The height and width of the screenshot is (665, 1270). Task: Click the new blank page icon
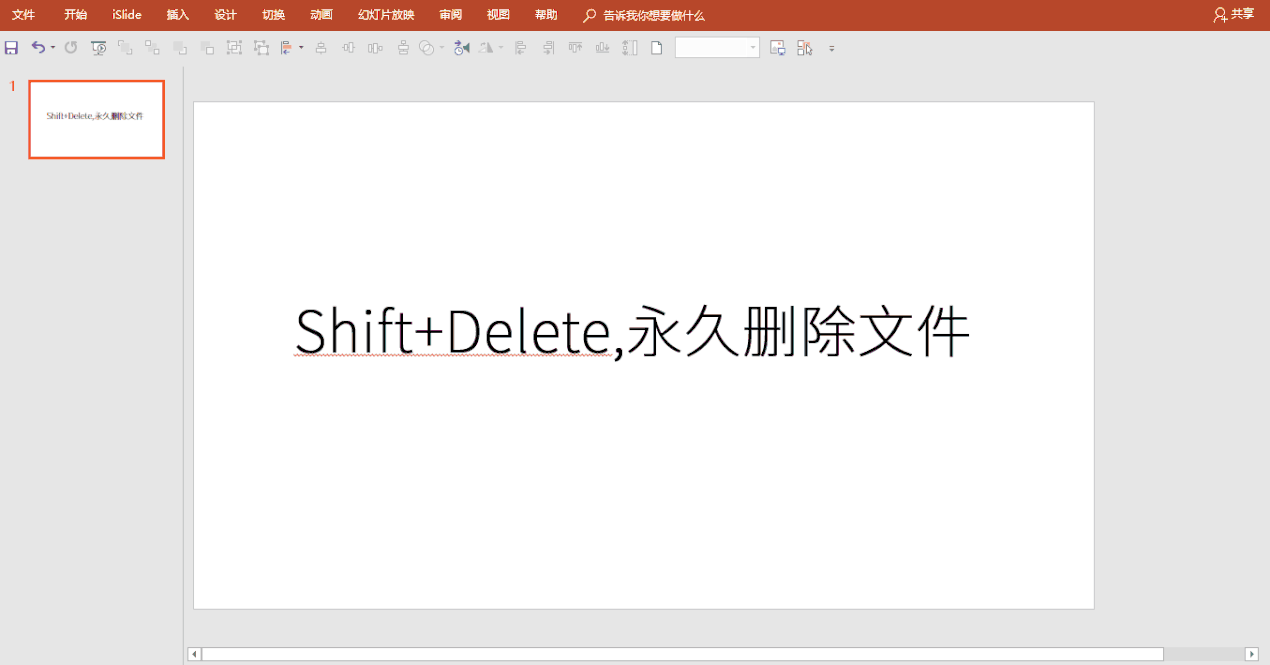[x=657, y=47]
